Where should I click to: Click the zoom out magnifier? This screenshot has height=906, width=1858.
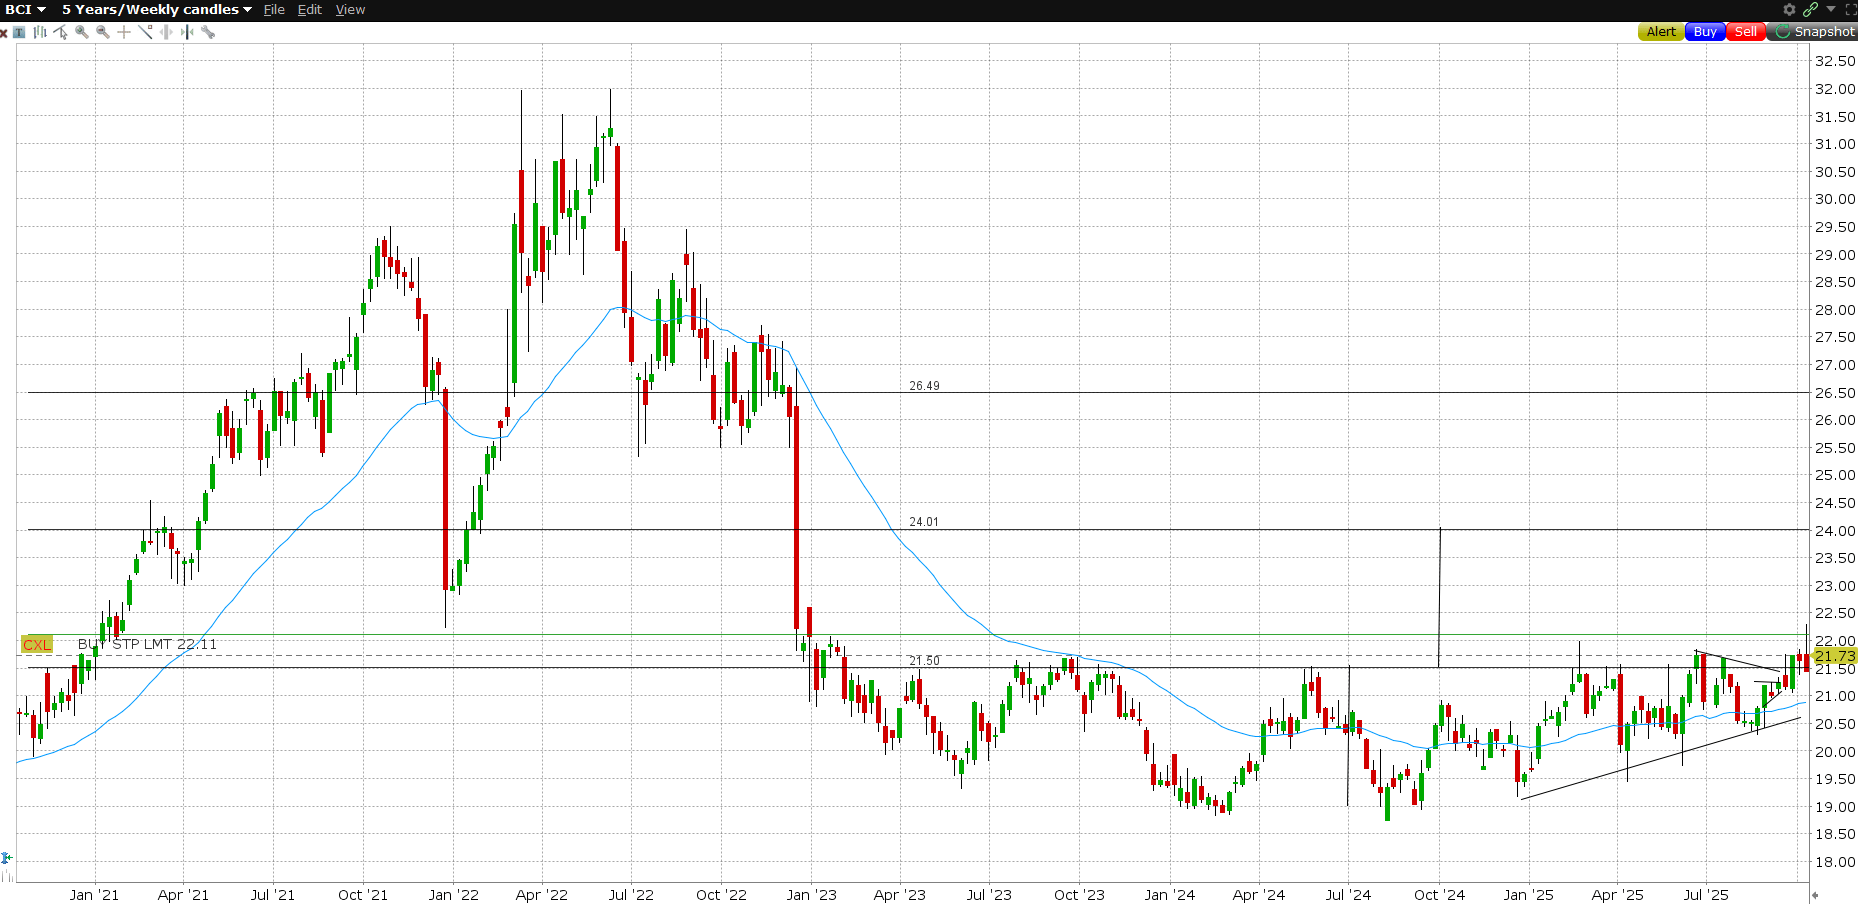[103, 32]
